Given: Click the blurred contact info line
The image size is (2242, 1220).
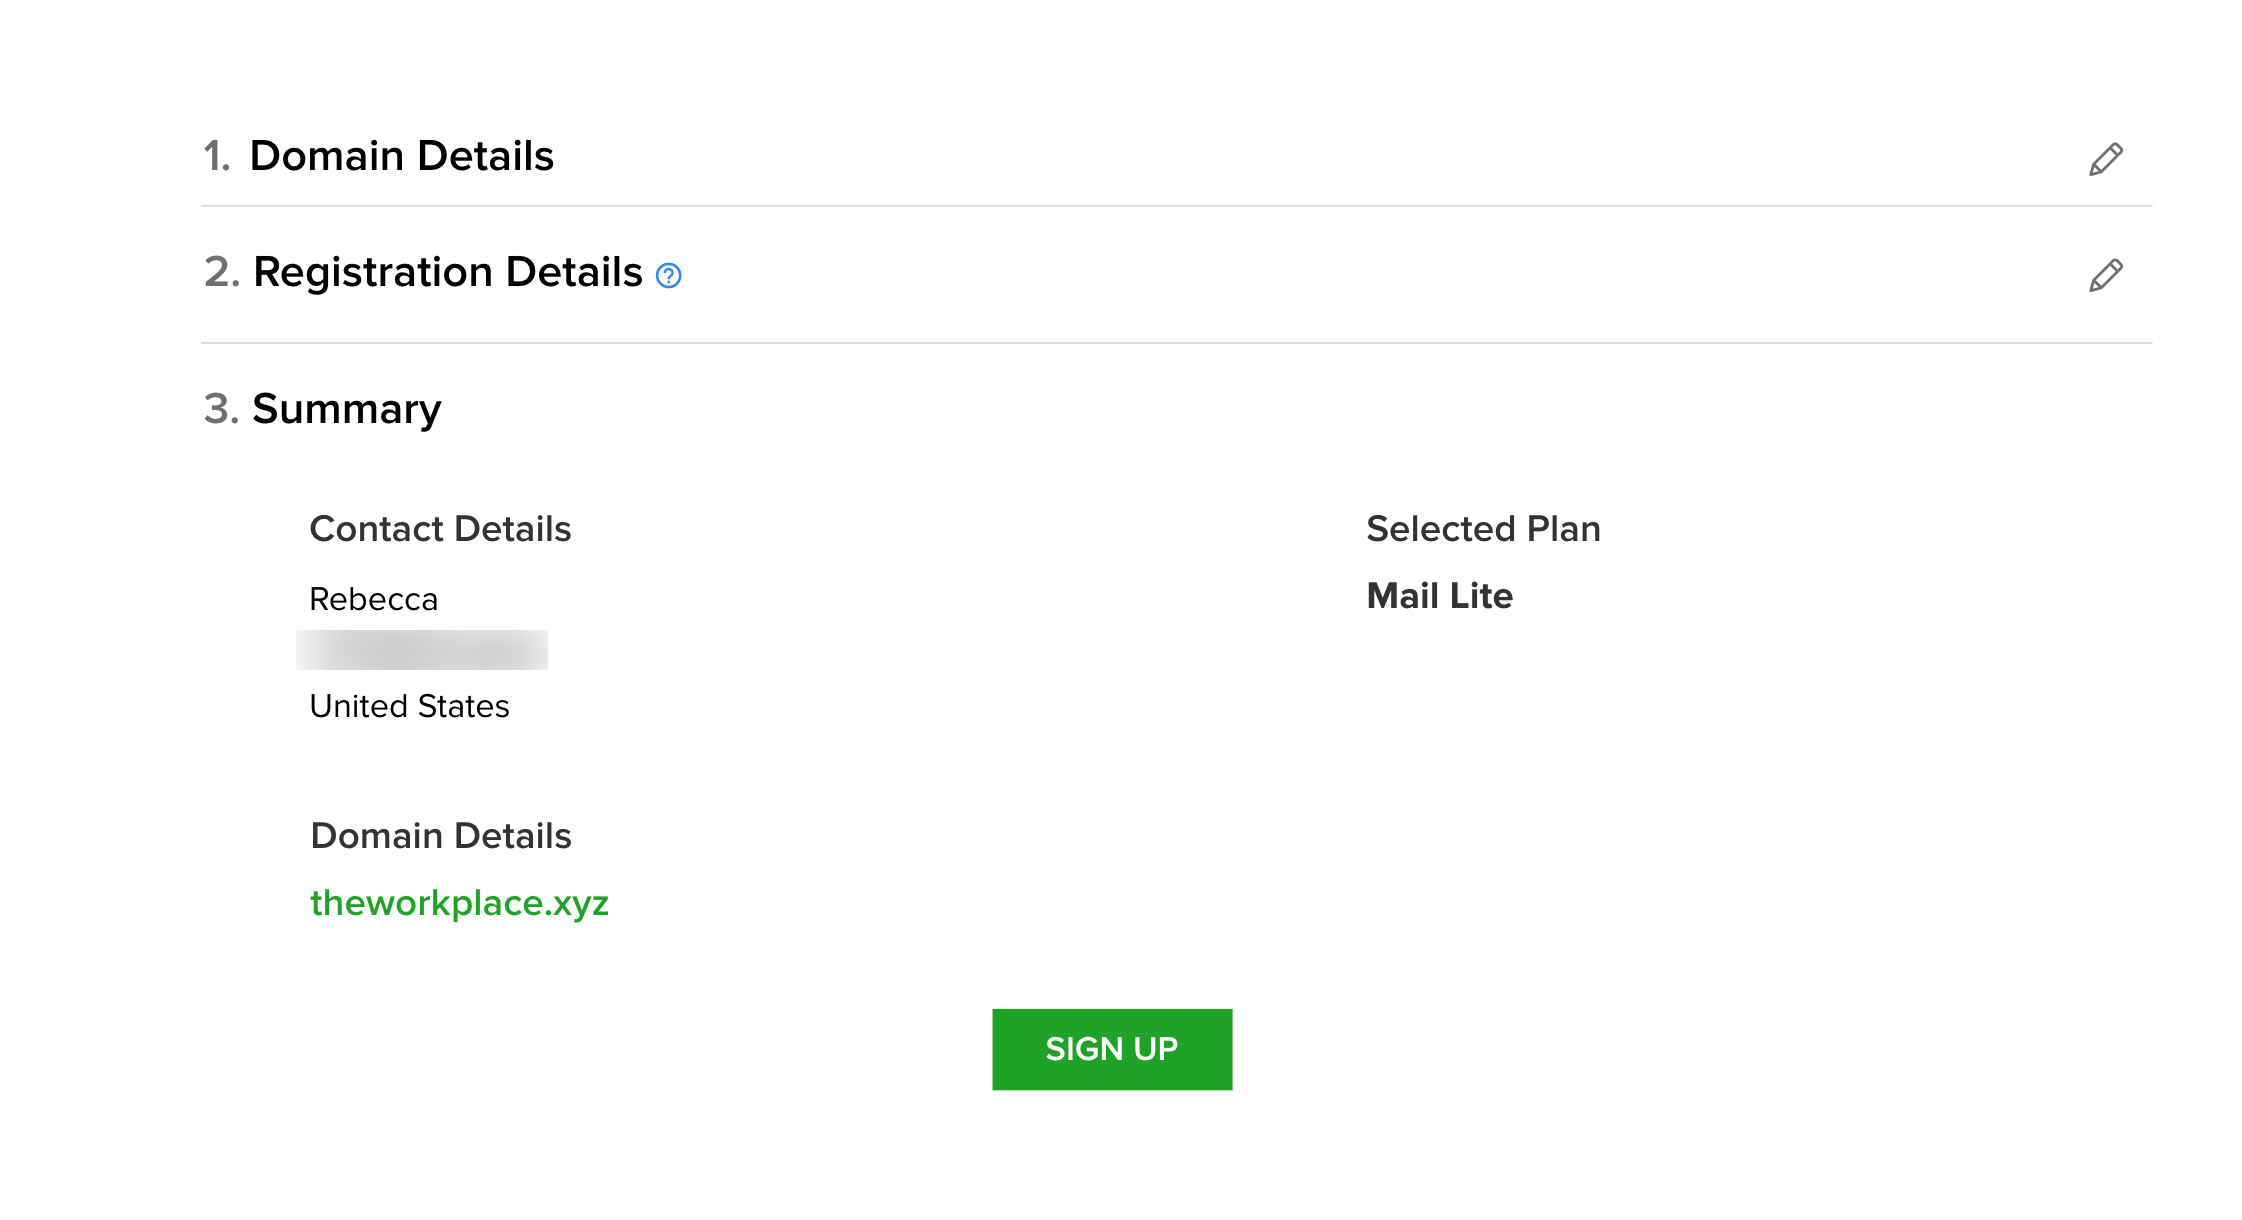Looking at the screenshot, I should point(421,650).
